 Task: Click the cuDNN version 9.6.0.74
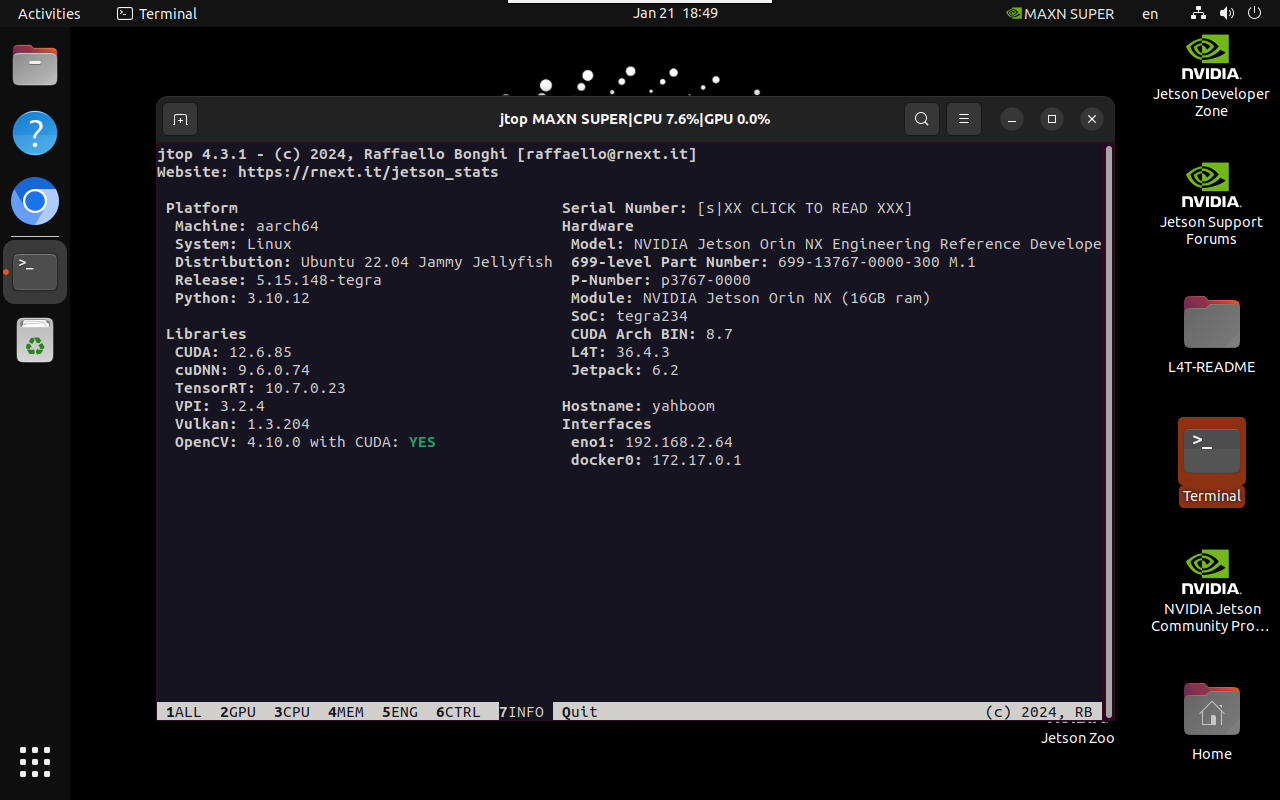[x=274, y=370]
